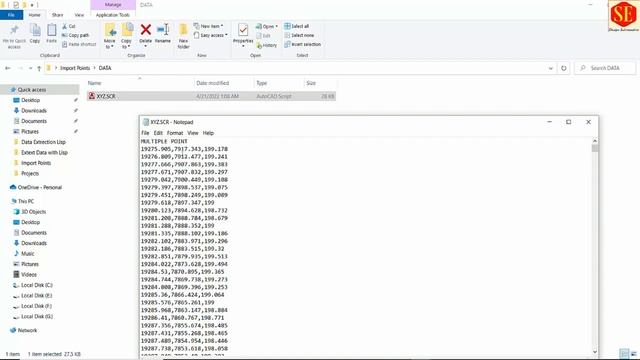Open the Move to ribbon button
The height and width of the screenshot is (360, 640).
110,36
